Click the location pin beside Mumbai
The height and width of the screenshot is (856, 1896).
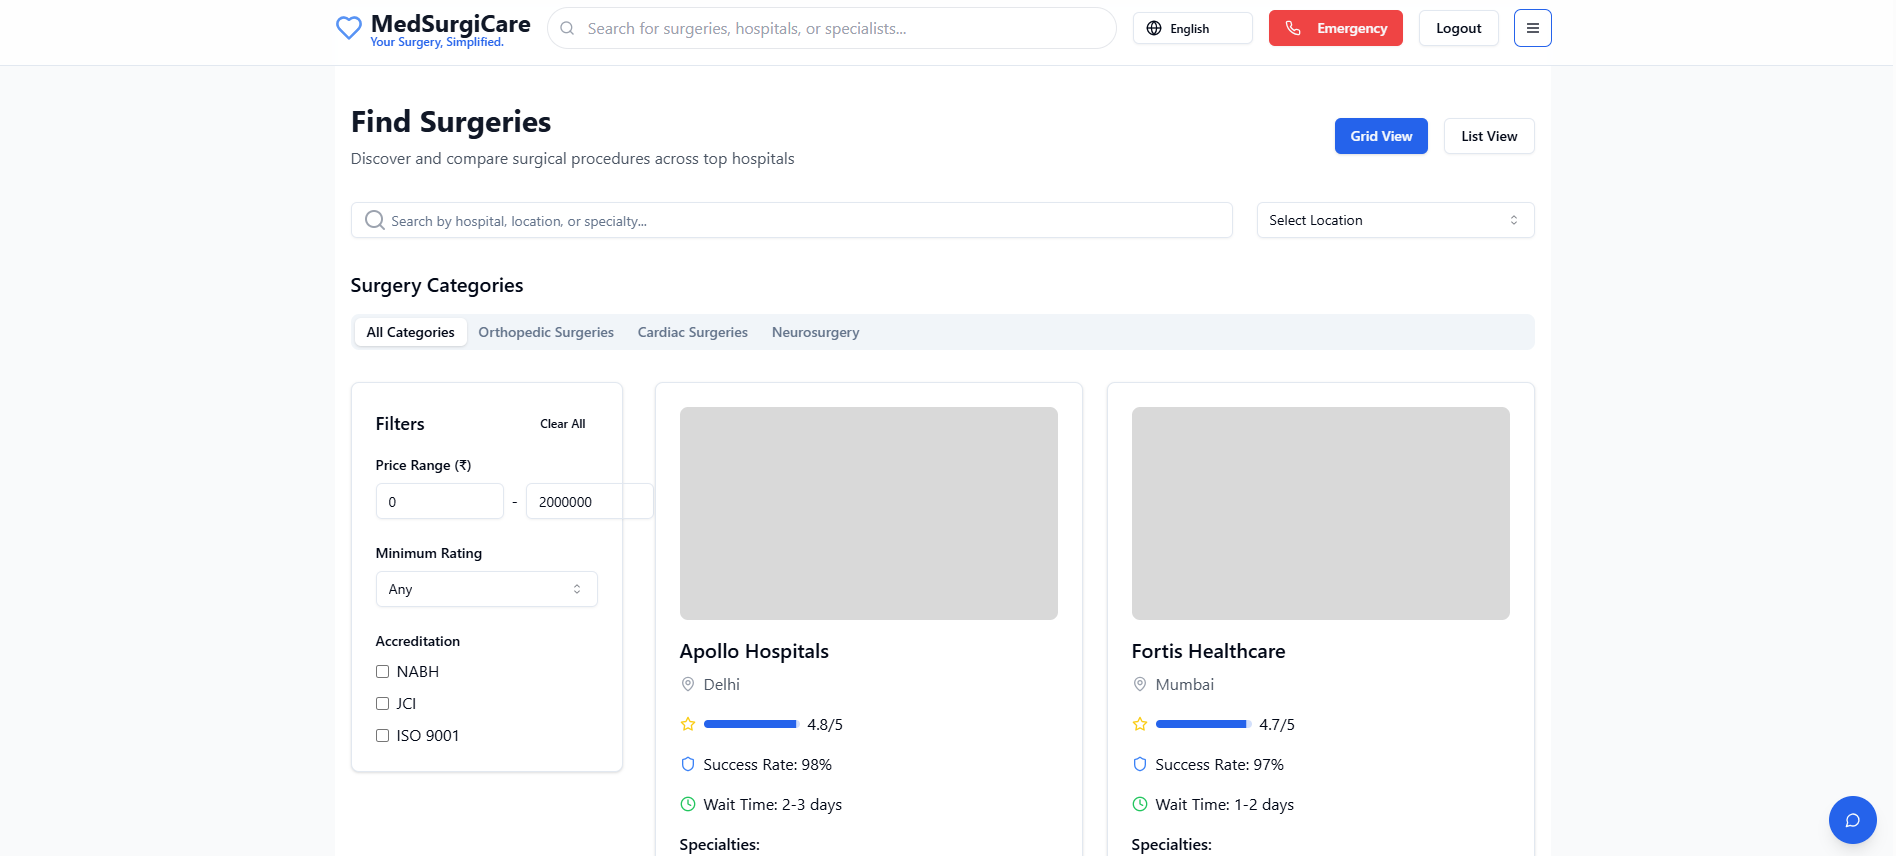(x=1140, y=684)
